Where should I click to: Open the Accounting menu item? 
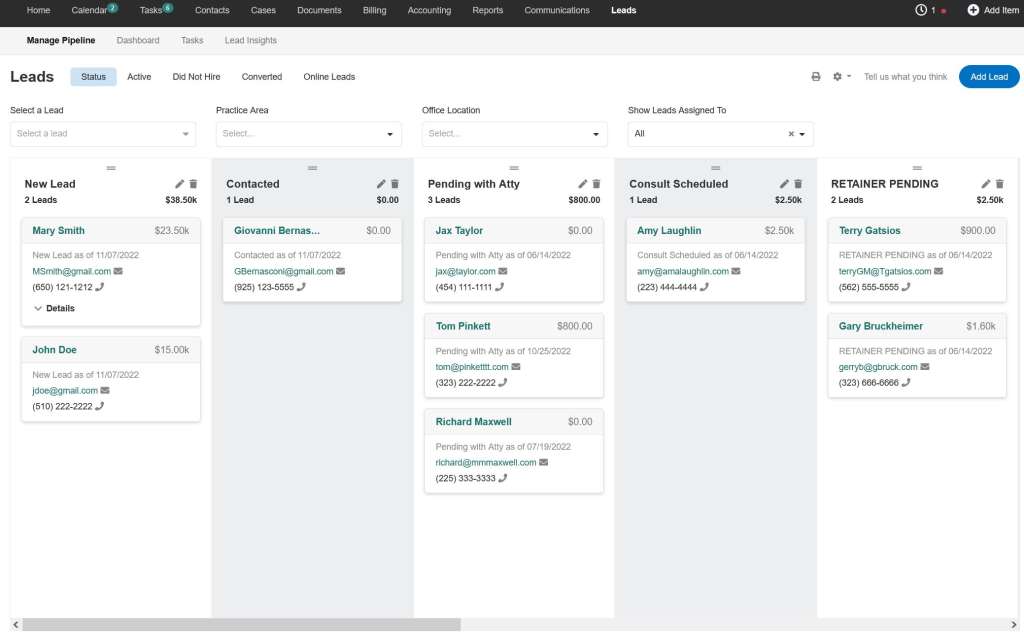click(429, 11)
